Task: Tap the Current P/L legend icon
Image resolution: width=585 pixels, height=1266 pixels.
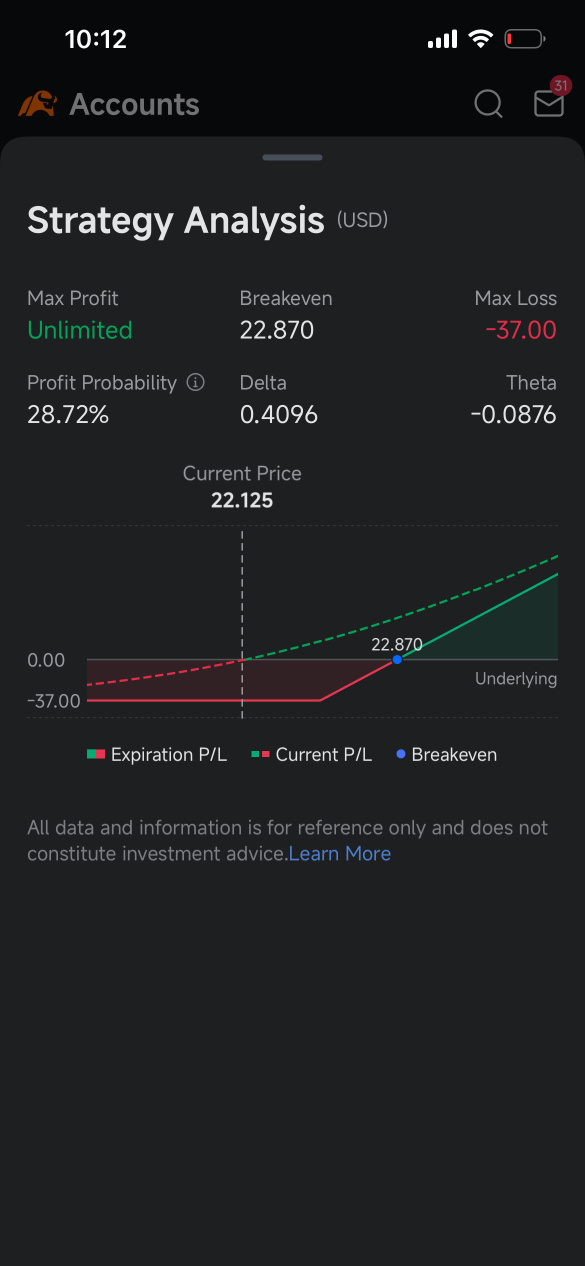Action: (x=261, y=754)
